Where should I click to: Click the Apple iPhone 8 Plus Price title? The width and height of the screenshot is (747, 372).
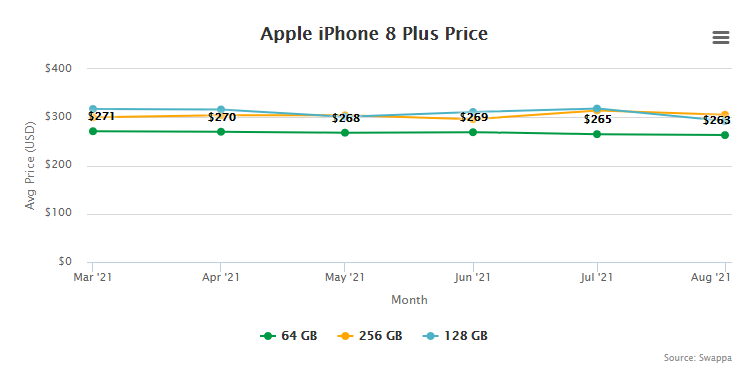pos(374,34)
